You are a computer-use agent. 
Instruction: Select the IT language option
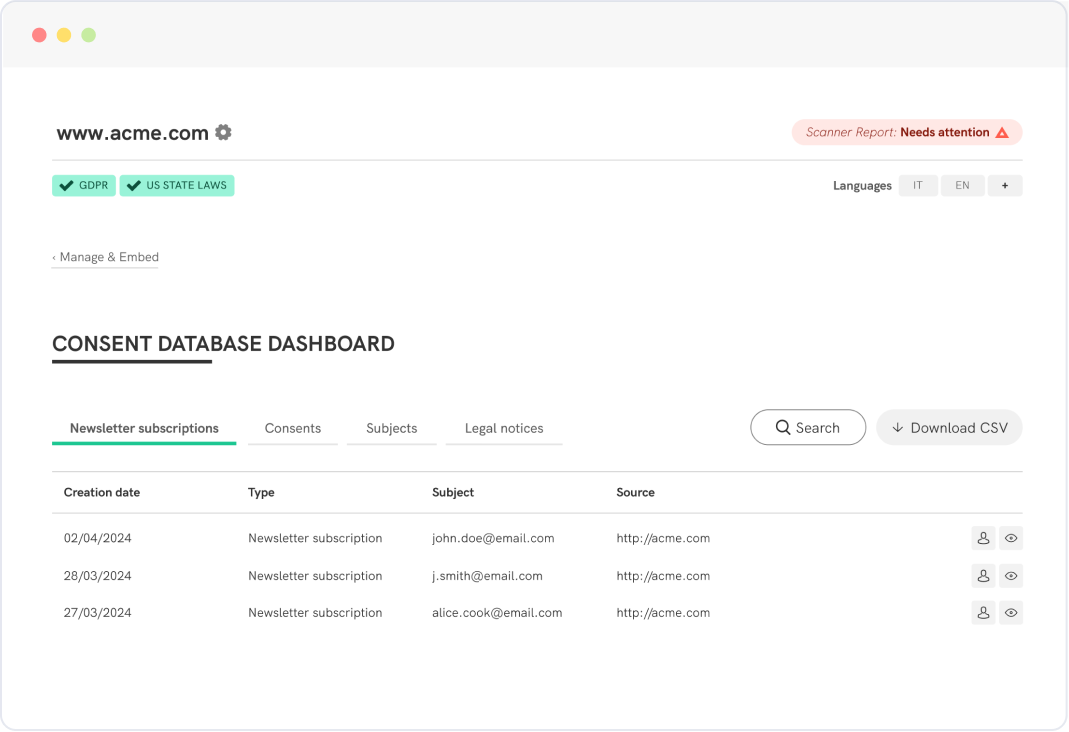tap(918, 185)
